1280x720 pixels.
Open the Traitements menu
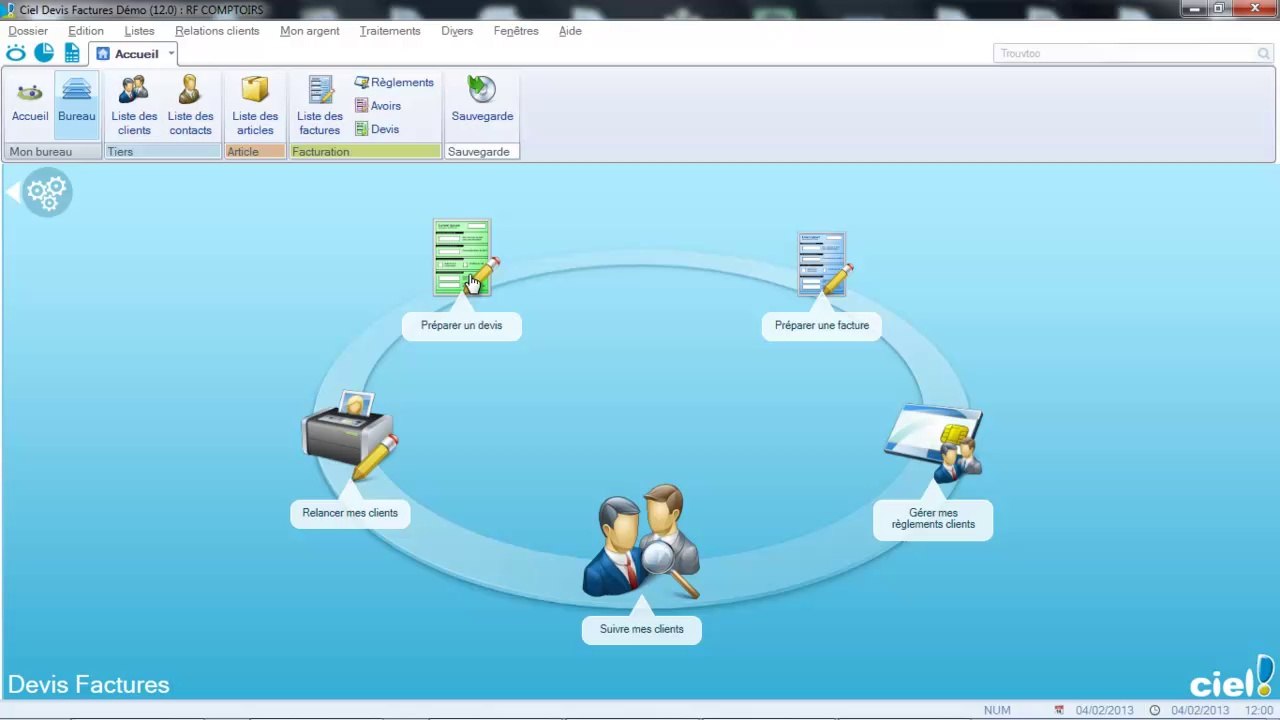(x=390, y=31)
